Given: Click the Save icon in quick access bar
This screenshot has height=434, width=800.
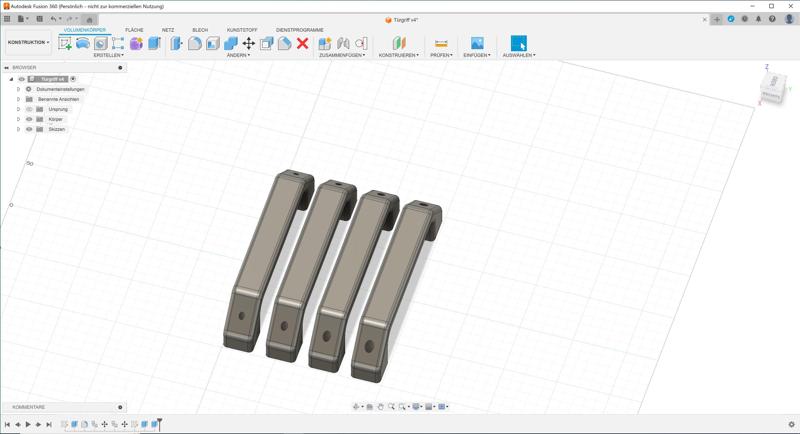Looking at the screenshot, I should 39,19.
